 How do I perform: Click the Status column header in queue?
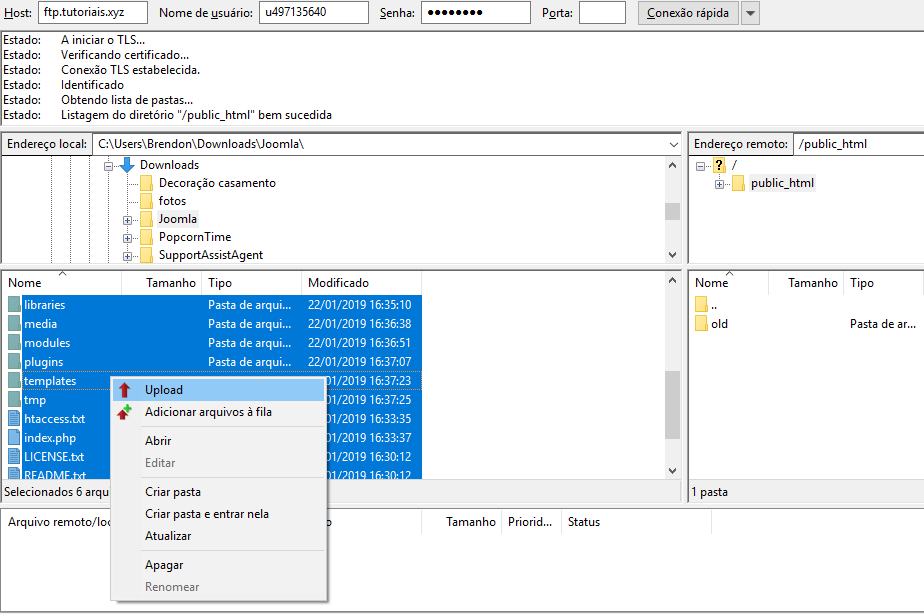[x=636, y=522]
